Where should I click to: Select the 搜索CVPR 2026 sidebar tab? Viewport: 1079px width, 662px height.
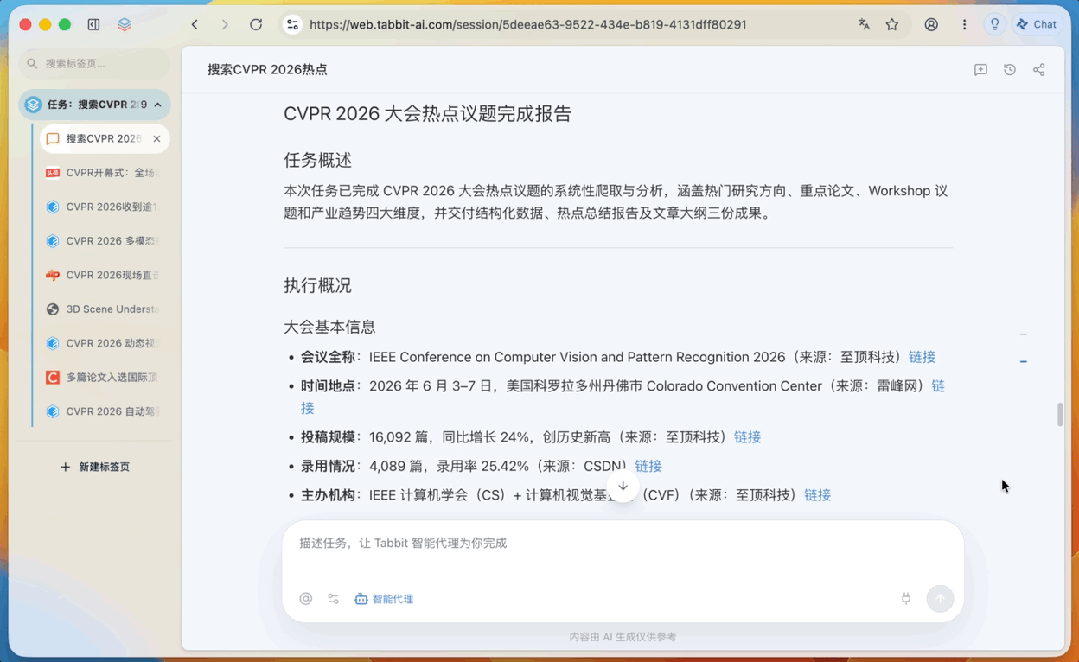point(105,139)
